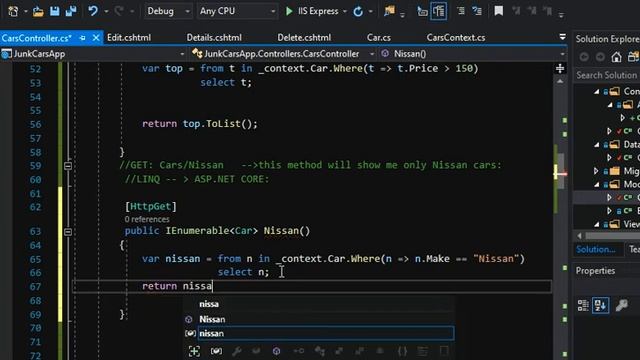This screenshot has height=360, width=640.
Task: Click the Categorized icon in Properties panel
Action: click(x=583, y=305)
